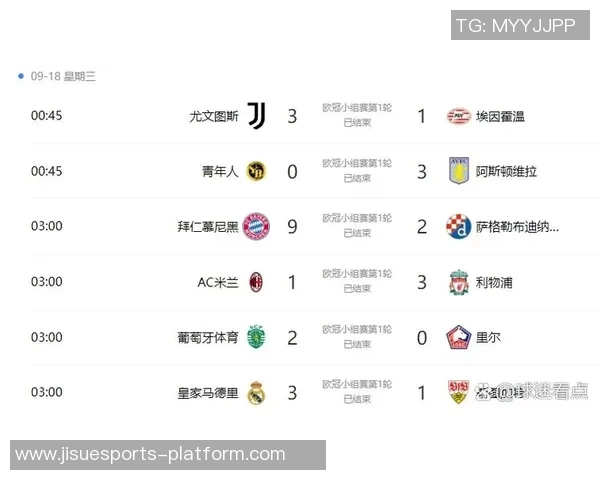Viewport: 600px width, 480px height.
Task: Click the Bayern Munich club crest
Action: (257, 226)
